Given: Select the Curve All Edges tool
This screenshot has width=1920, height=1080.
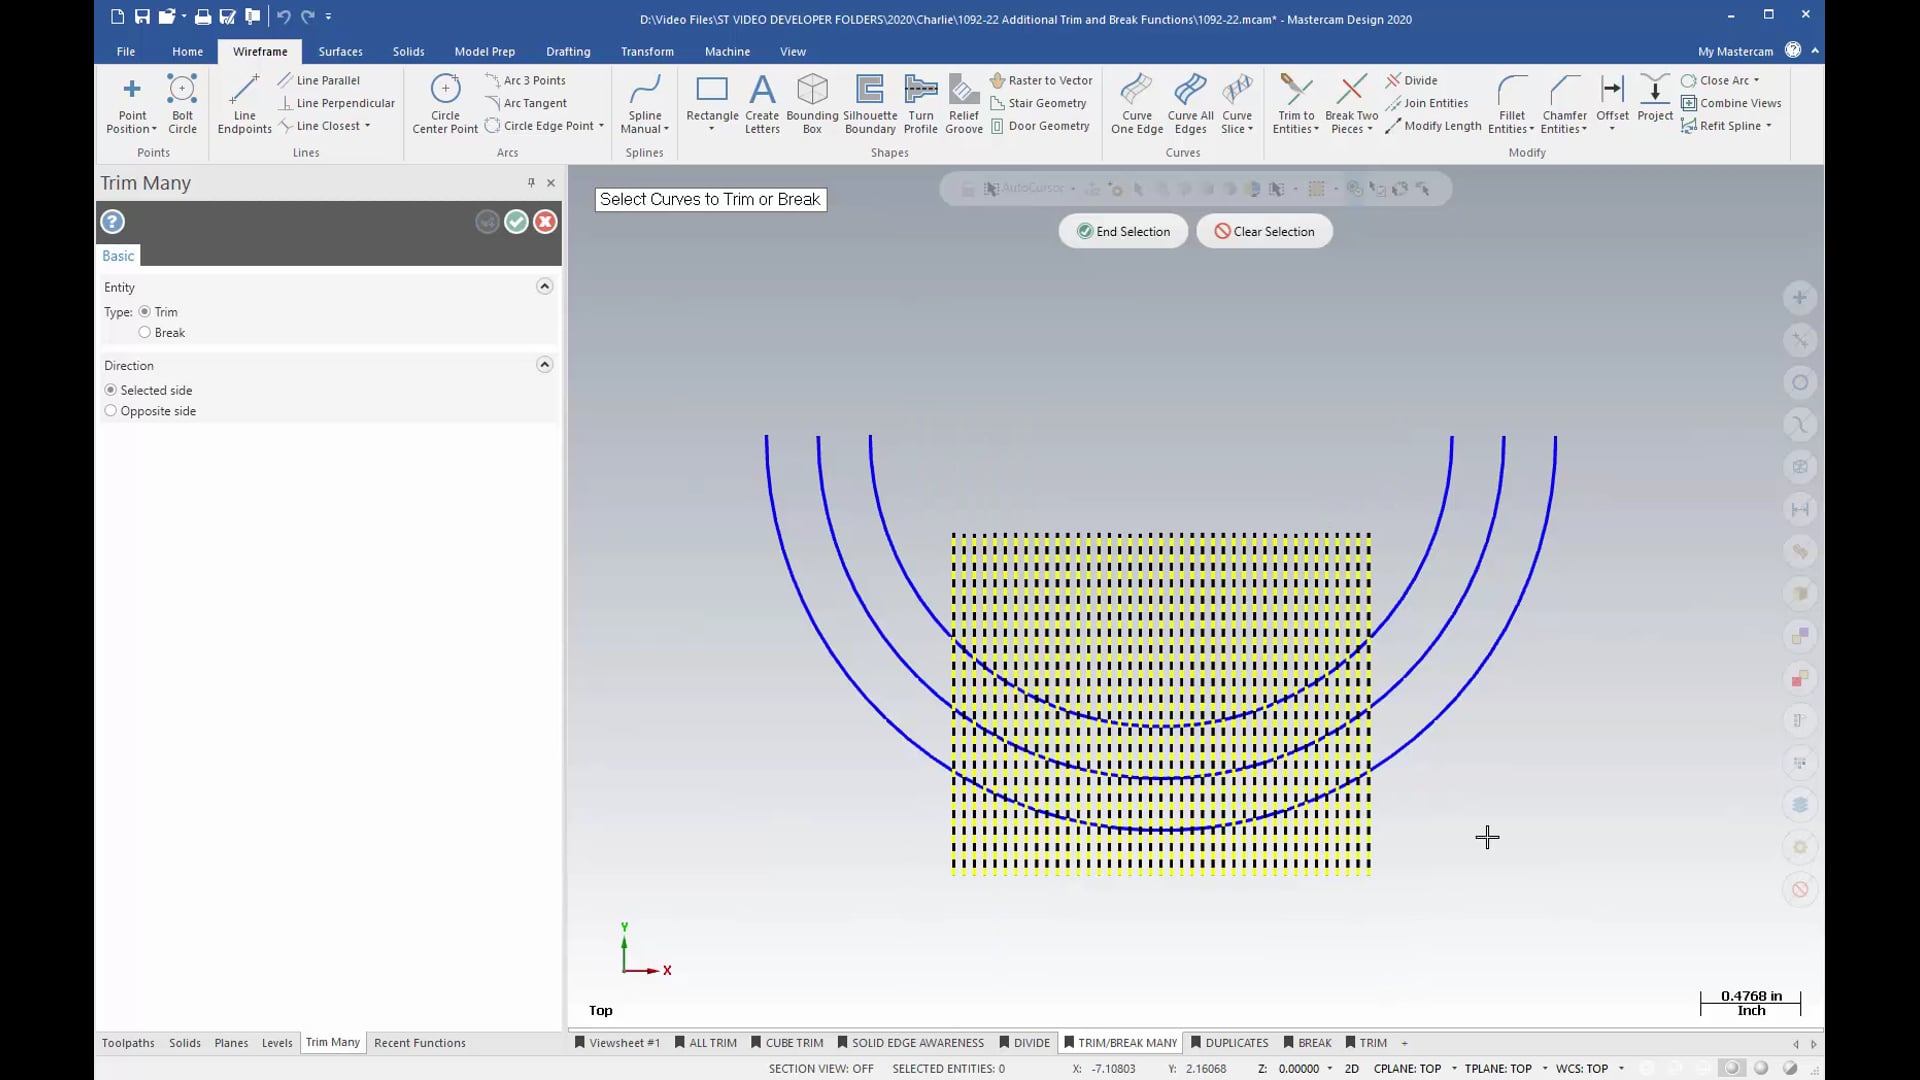Looking at the screenshot, I should tap(1188, 103).
